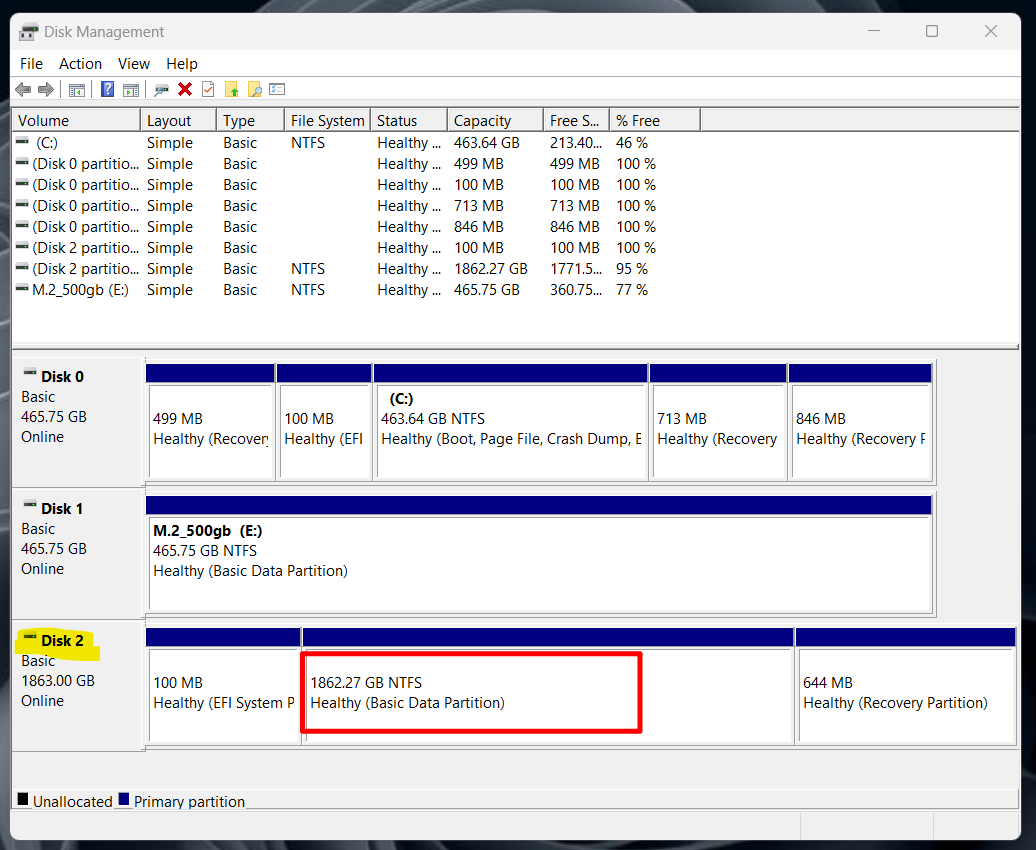Sort volumes by the Capacity column header
Image resolution: width=1036 pixels, height=850 pixels.
point(482,121)
